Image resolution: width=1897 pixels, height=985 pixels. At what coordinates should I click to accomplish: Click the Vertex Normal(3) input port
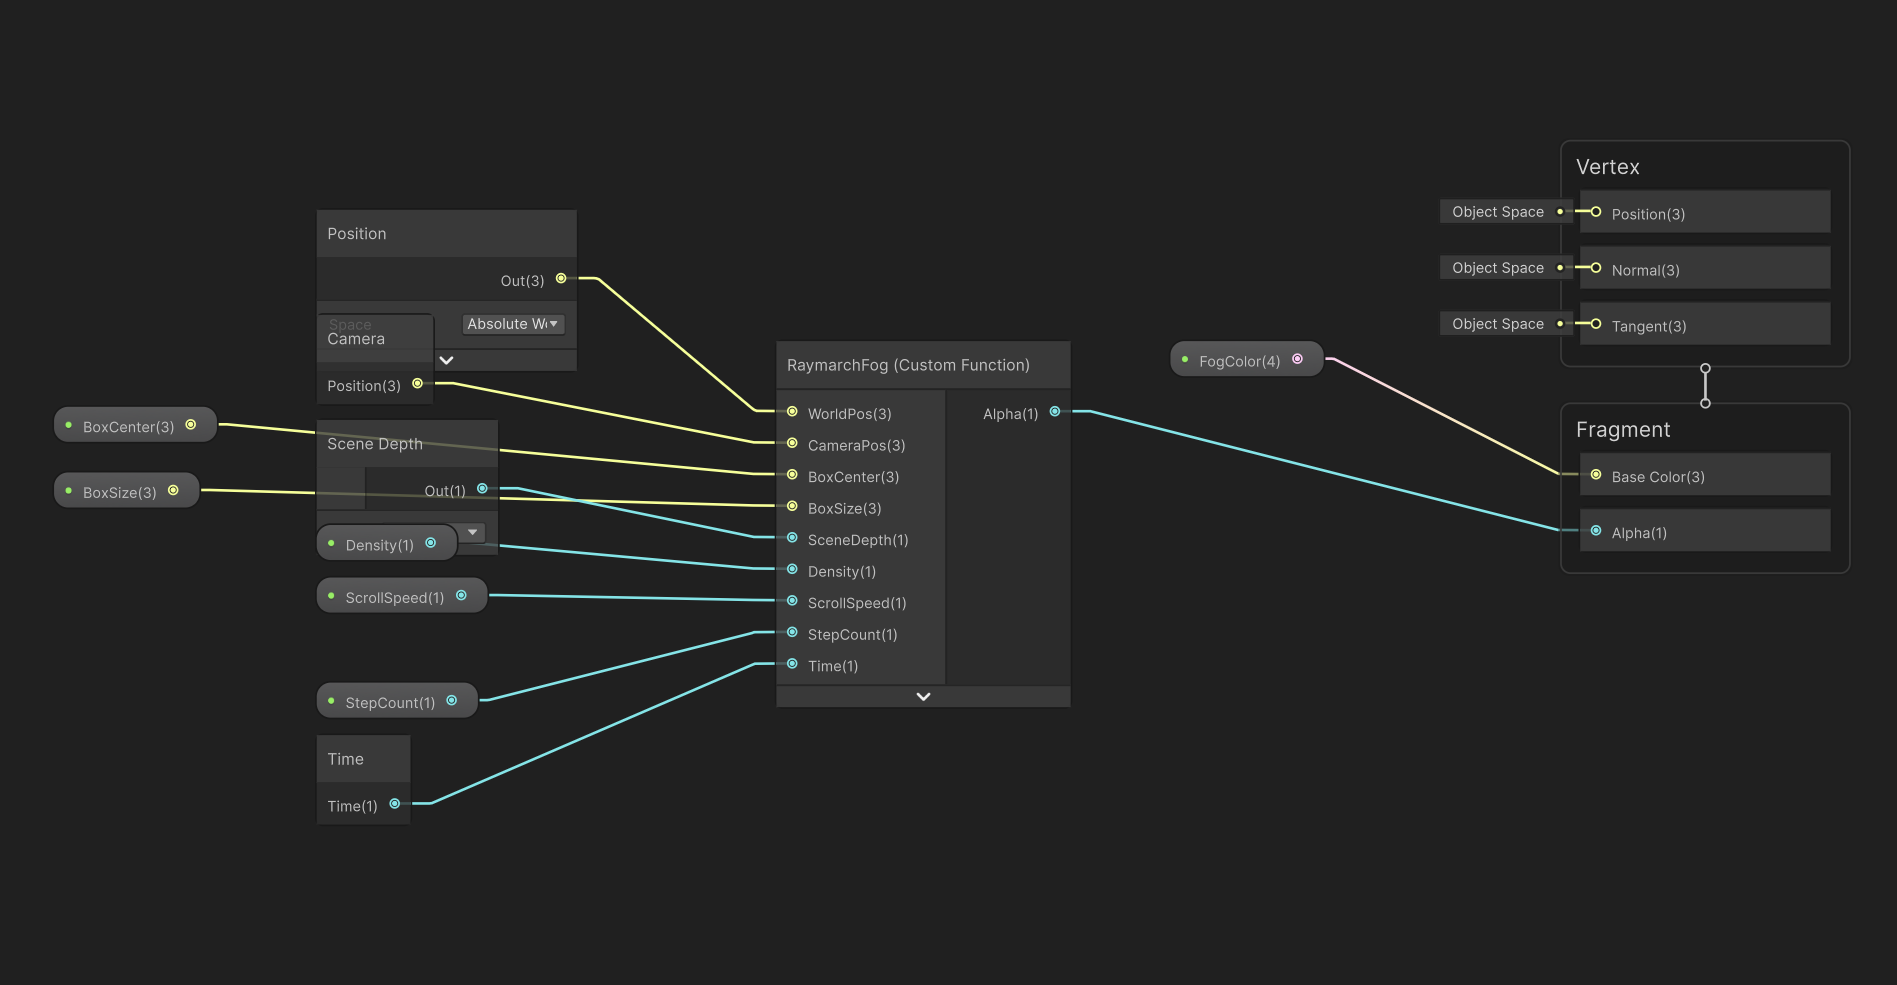1596,268
